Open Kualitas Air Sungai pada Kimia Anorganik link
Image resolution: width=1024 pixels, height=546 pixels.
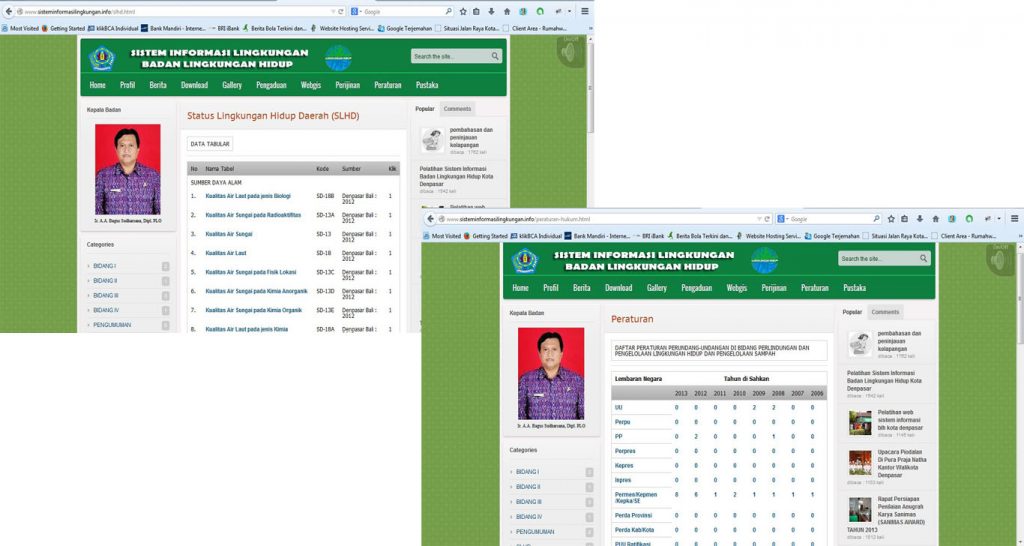(256, 291)
